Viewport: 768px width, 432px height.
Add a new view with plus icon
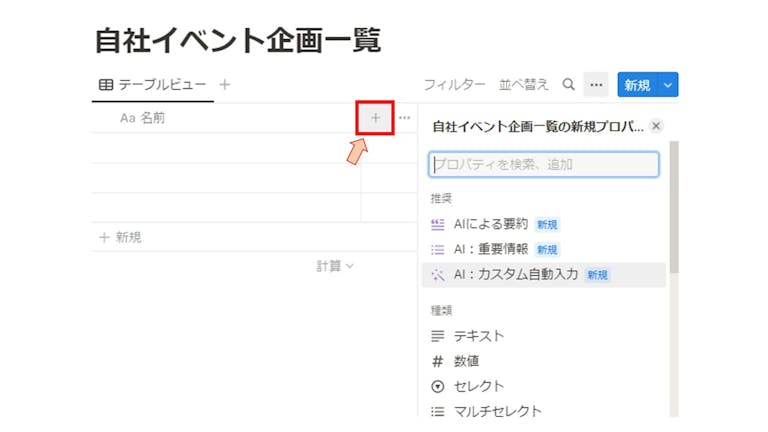click(225, 85)
